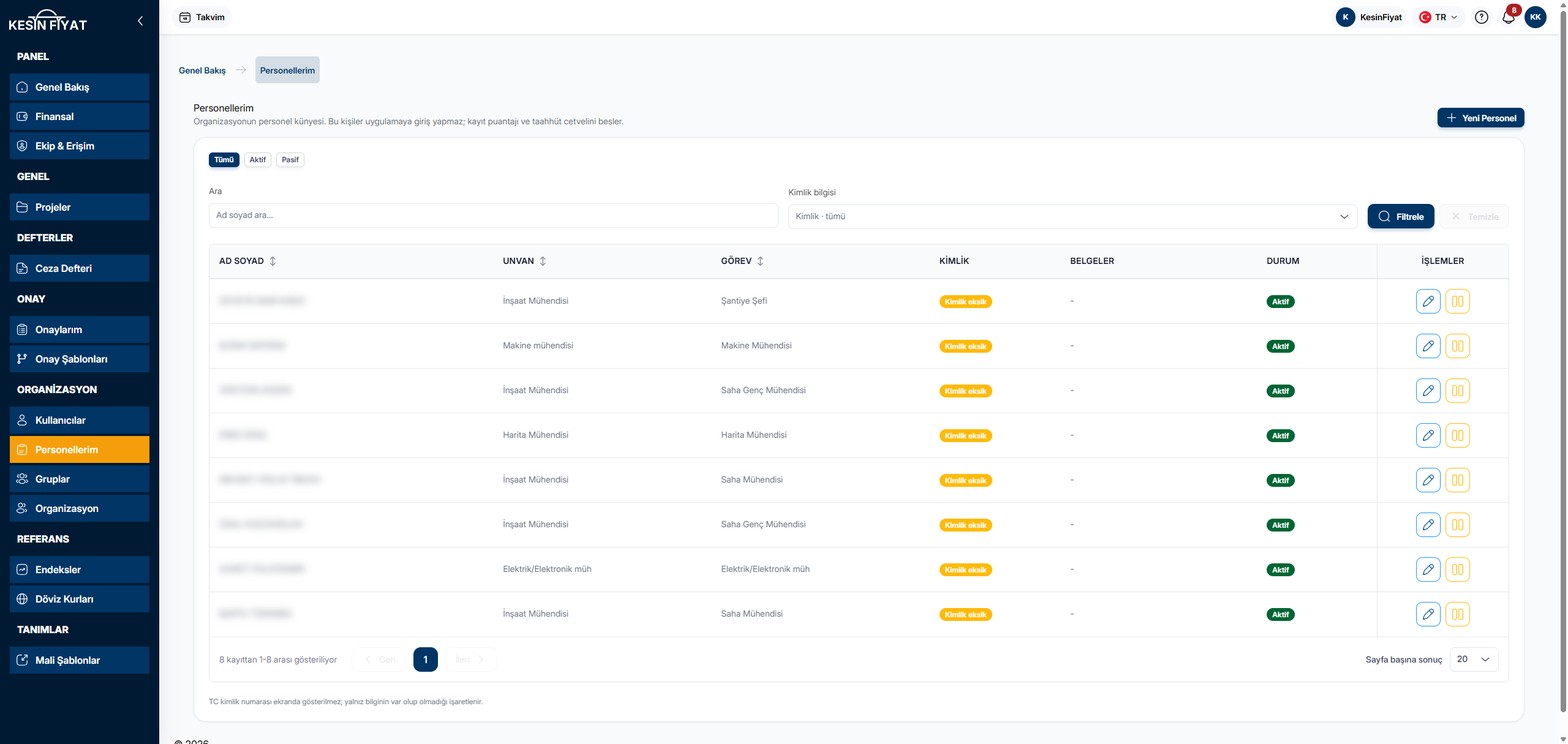The height and width of the screenshot is (744, 1568).
Task: Go to page 1 in pagination
Action: point(425,660)
